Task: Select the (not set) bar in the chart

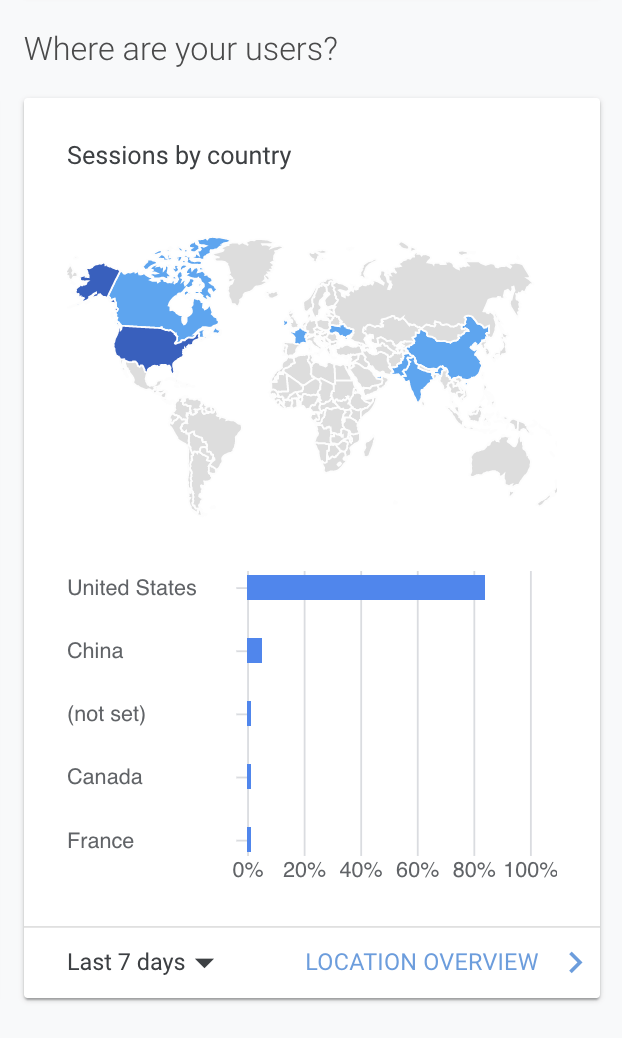Action: [x=249, y=714]
